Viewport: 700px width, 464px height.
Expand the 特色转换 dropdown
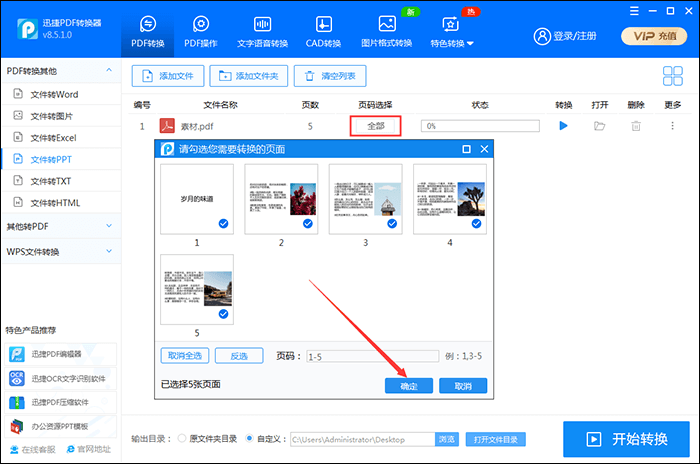click(x=451, y=32)
